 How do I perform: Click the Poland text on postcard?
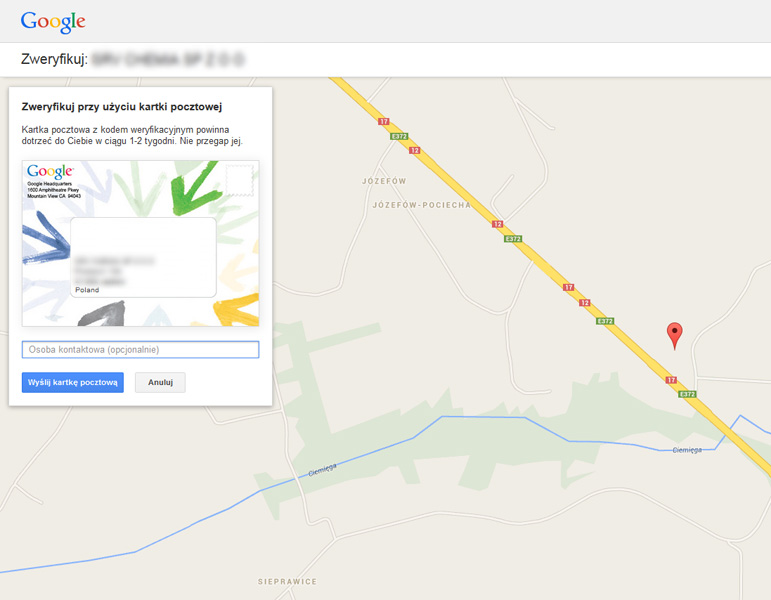click(x=87, y=290)
